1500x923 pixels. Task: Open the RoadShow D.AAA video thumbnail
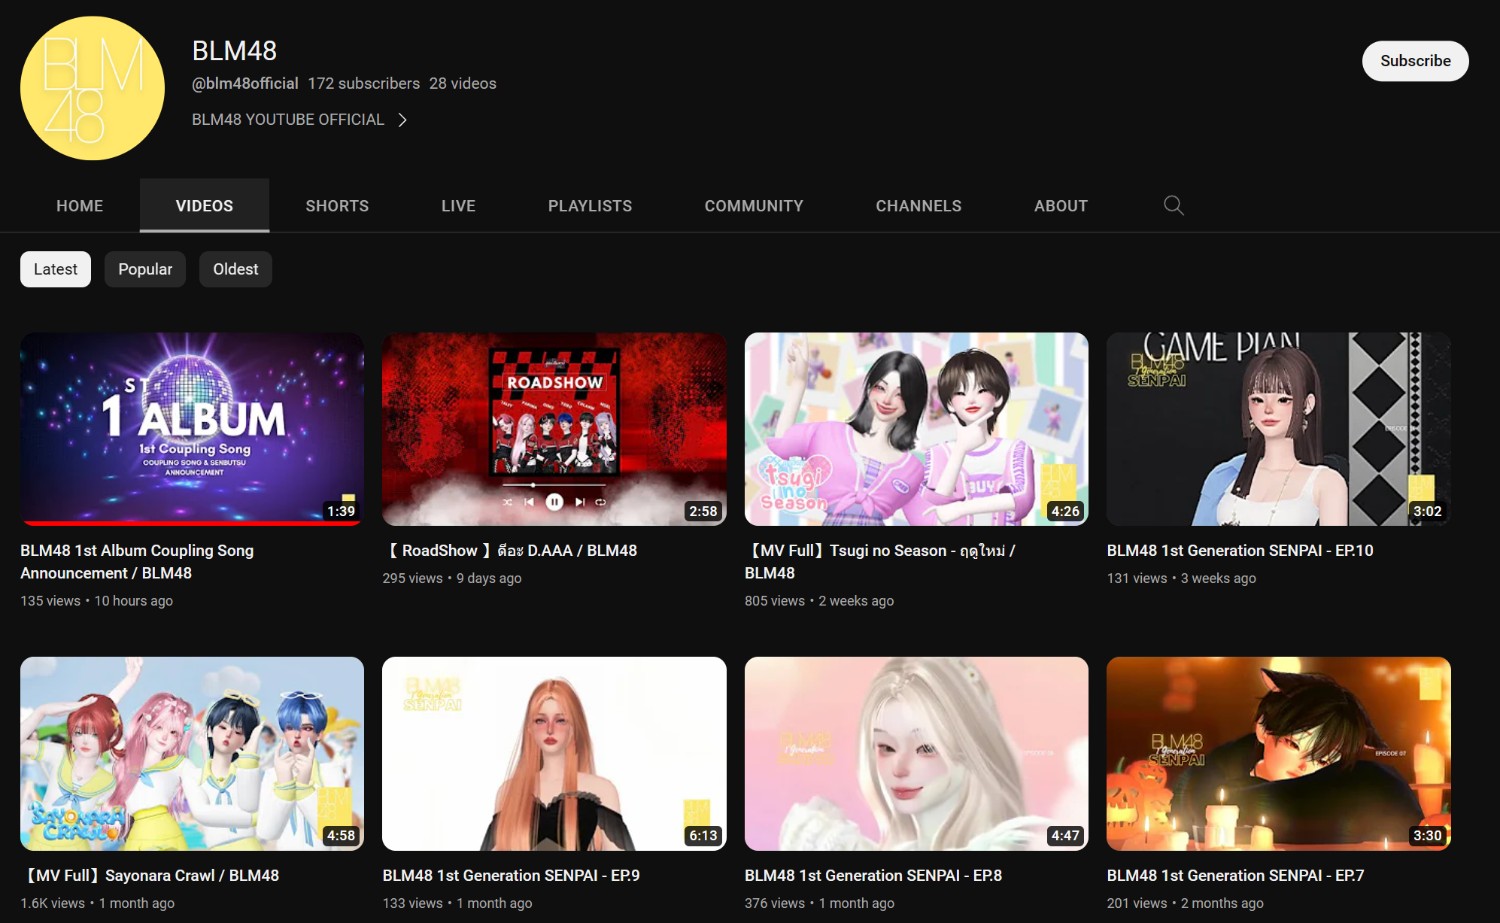pos(554,429)
